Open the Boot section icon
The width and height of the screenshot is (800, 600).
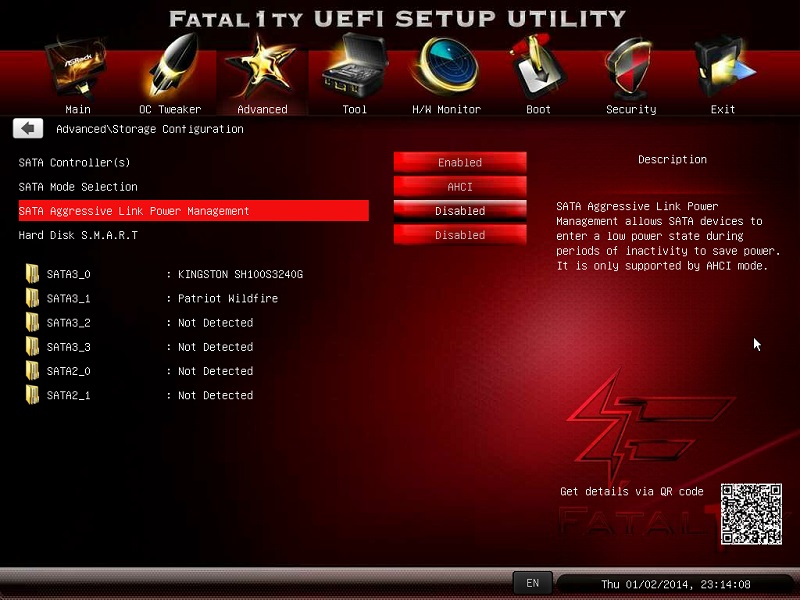coord(538,70)
